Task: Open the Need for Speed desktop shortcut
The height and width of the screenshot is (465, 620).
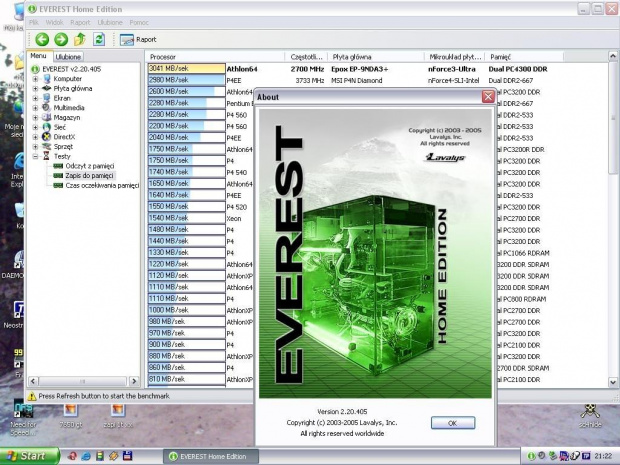Action: [22, 416]
